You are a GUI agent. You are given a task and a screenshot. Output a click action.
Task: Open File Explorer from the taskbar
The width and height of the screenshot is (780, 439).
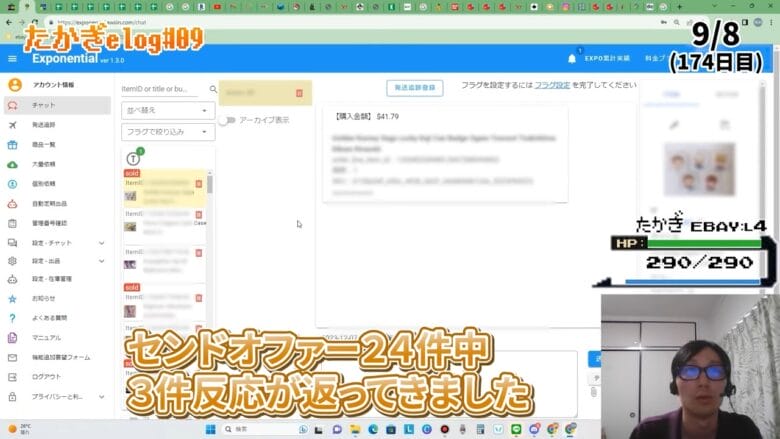tap(355, 429)
